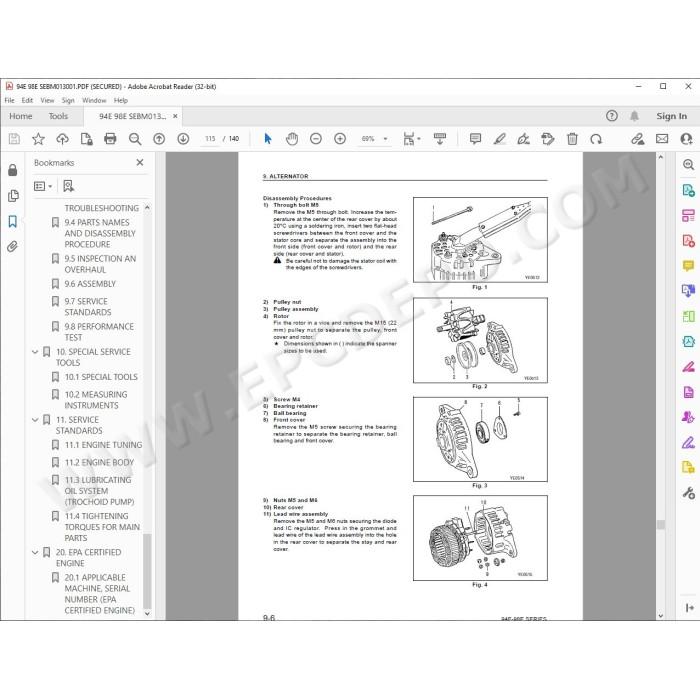Click the upload to cloud icon
Viewport: 700px width, 700px height.
point(62,139)
